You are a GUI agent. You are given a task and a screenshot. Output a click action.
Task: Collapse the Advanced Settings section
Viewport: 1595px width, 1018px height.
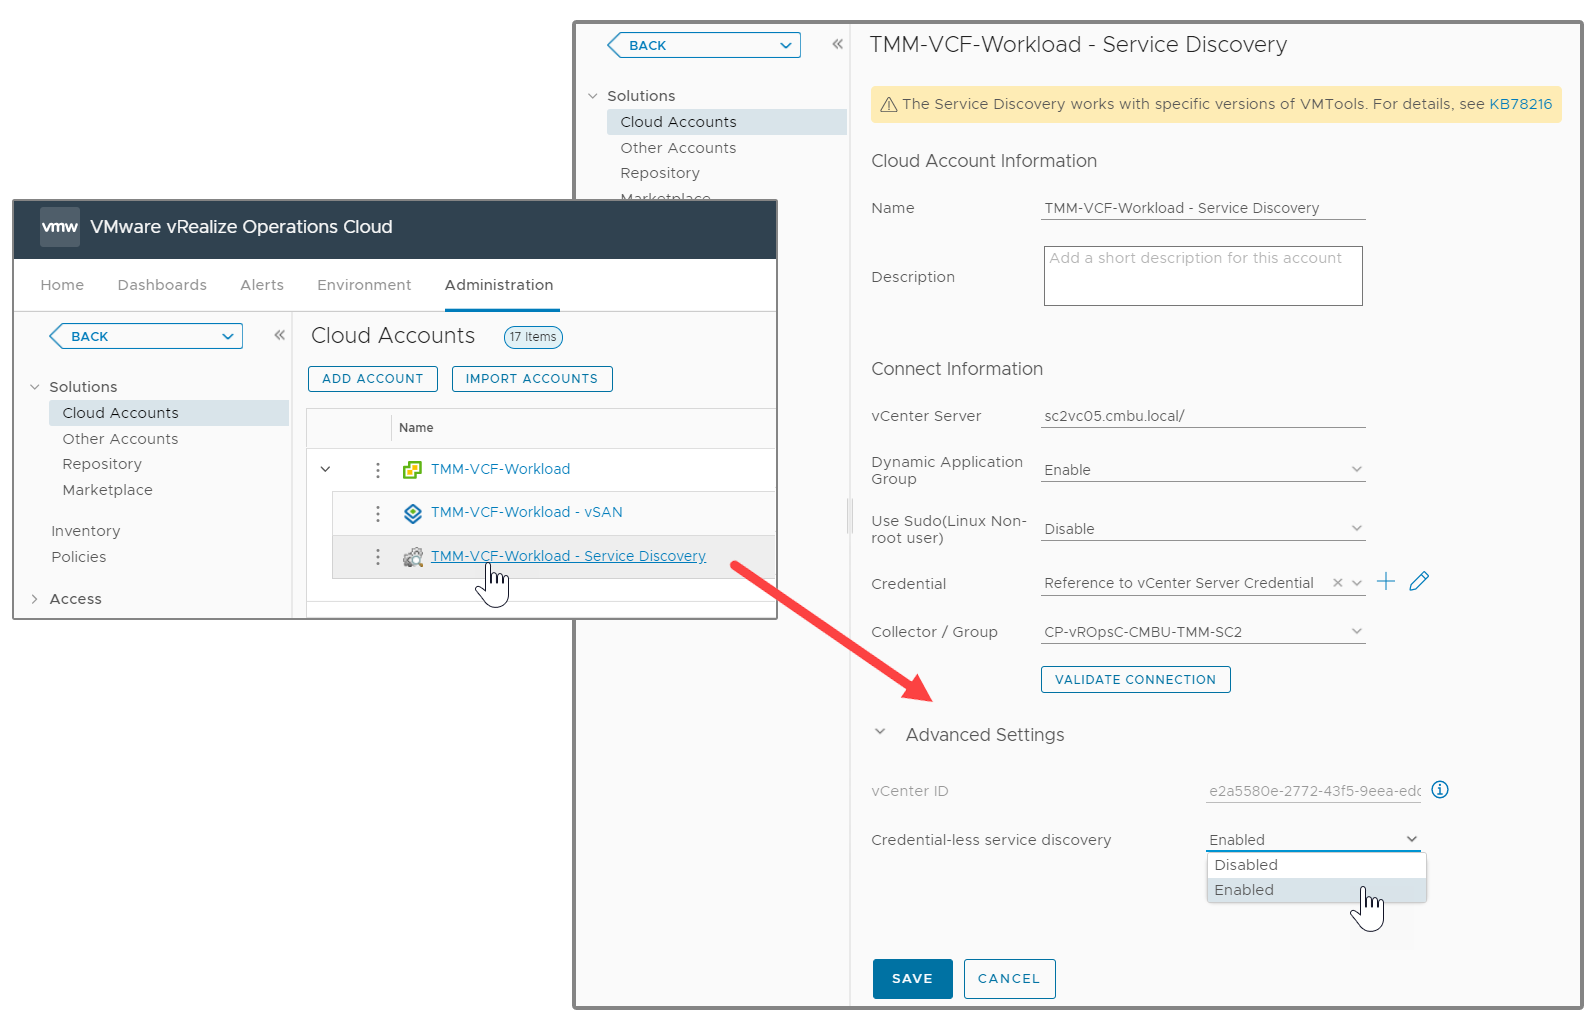[880, 732]
